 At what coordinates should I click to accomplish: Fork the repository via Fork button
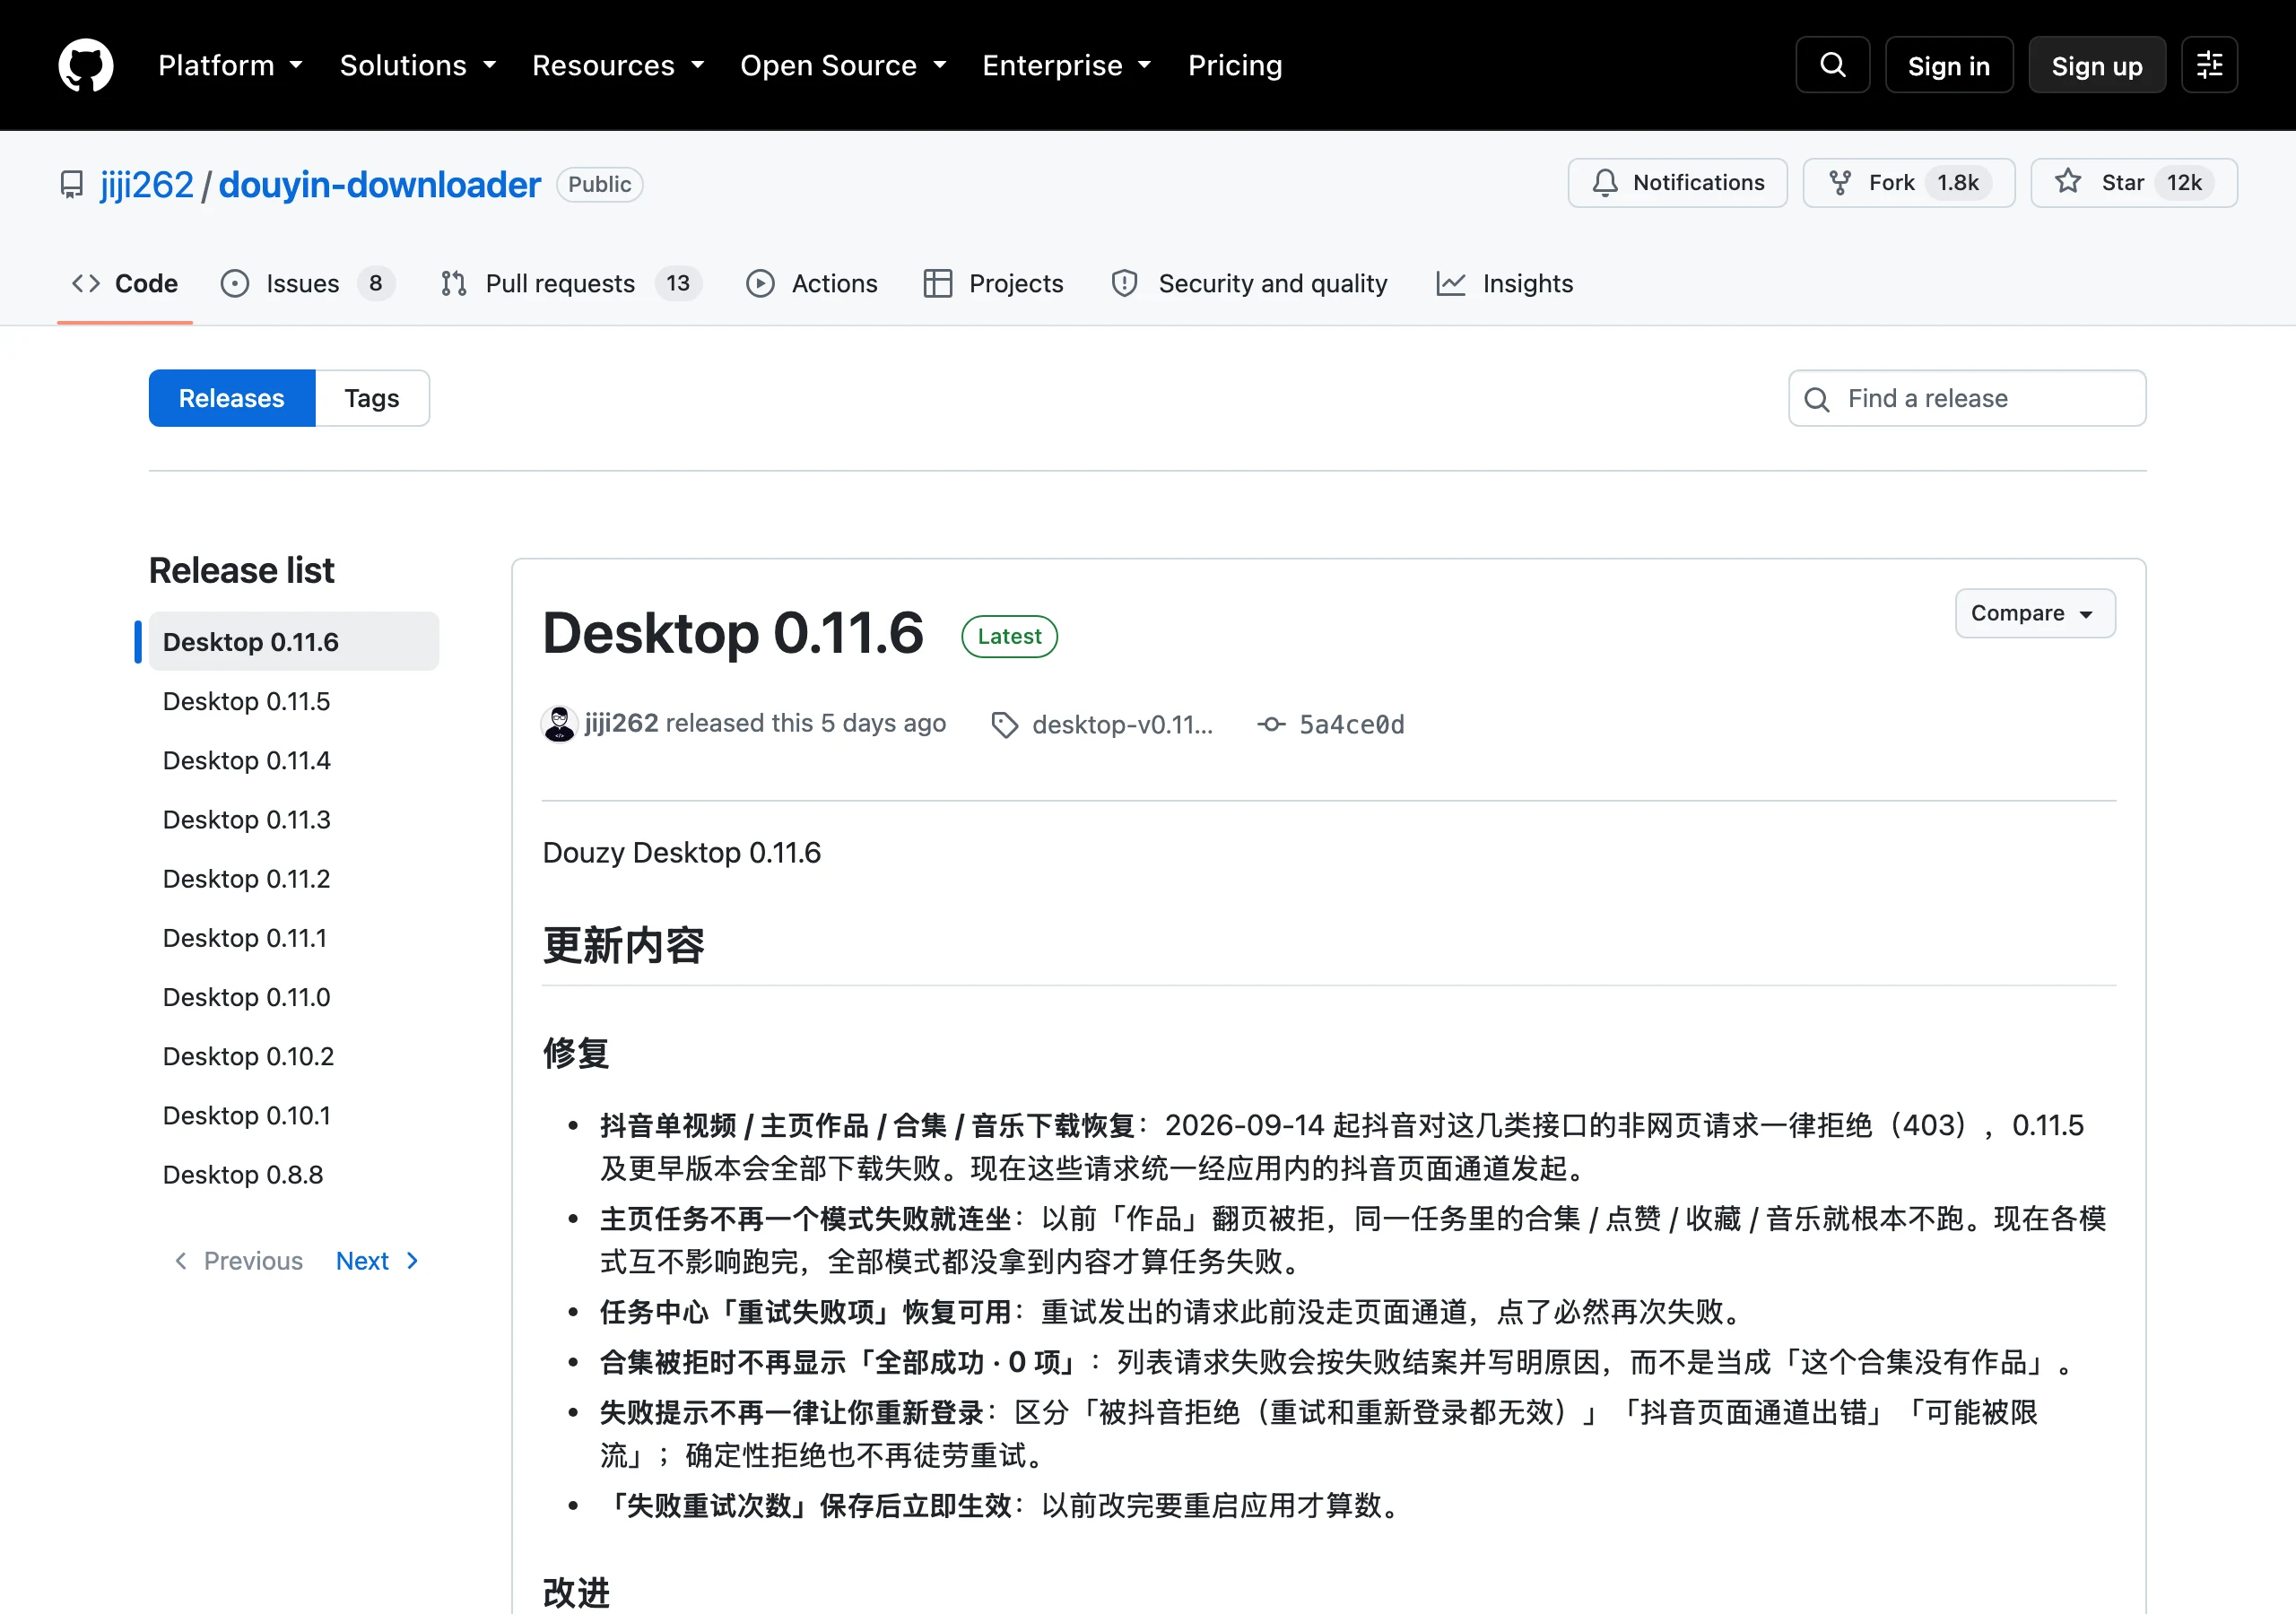point(1908,183)
